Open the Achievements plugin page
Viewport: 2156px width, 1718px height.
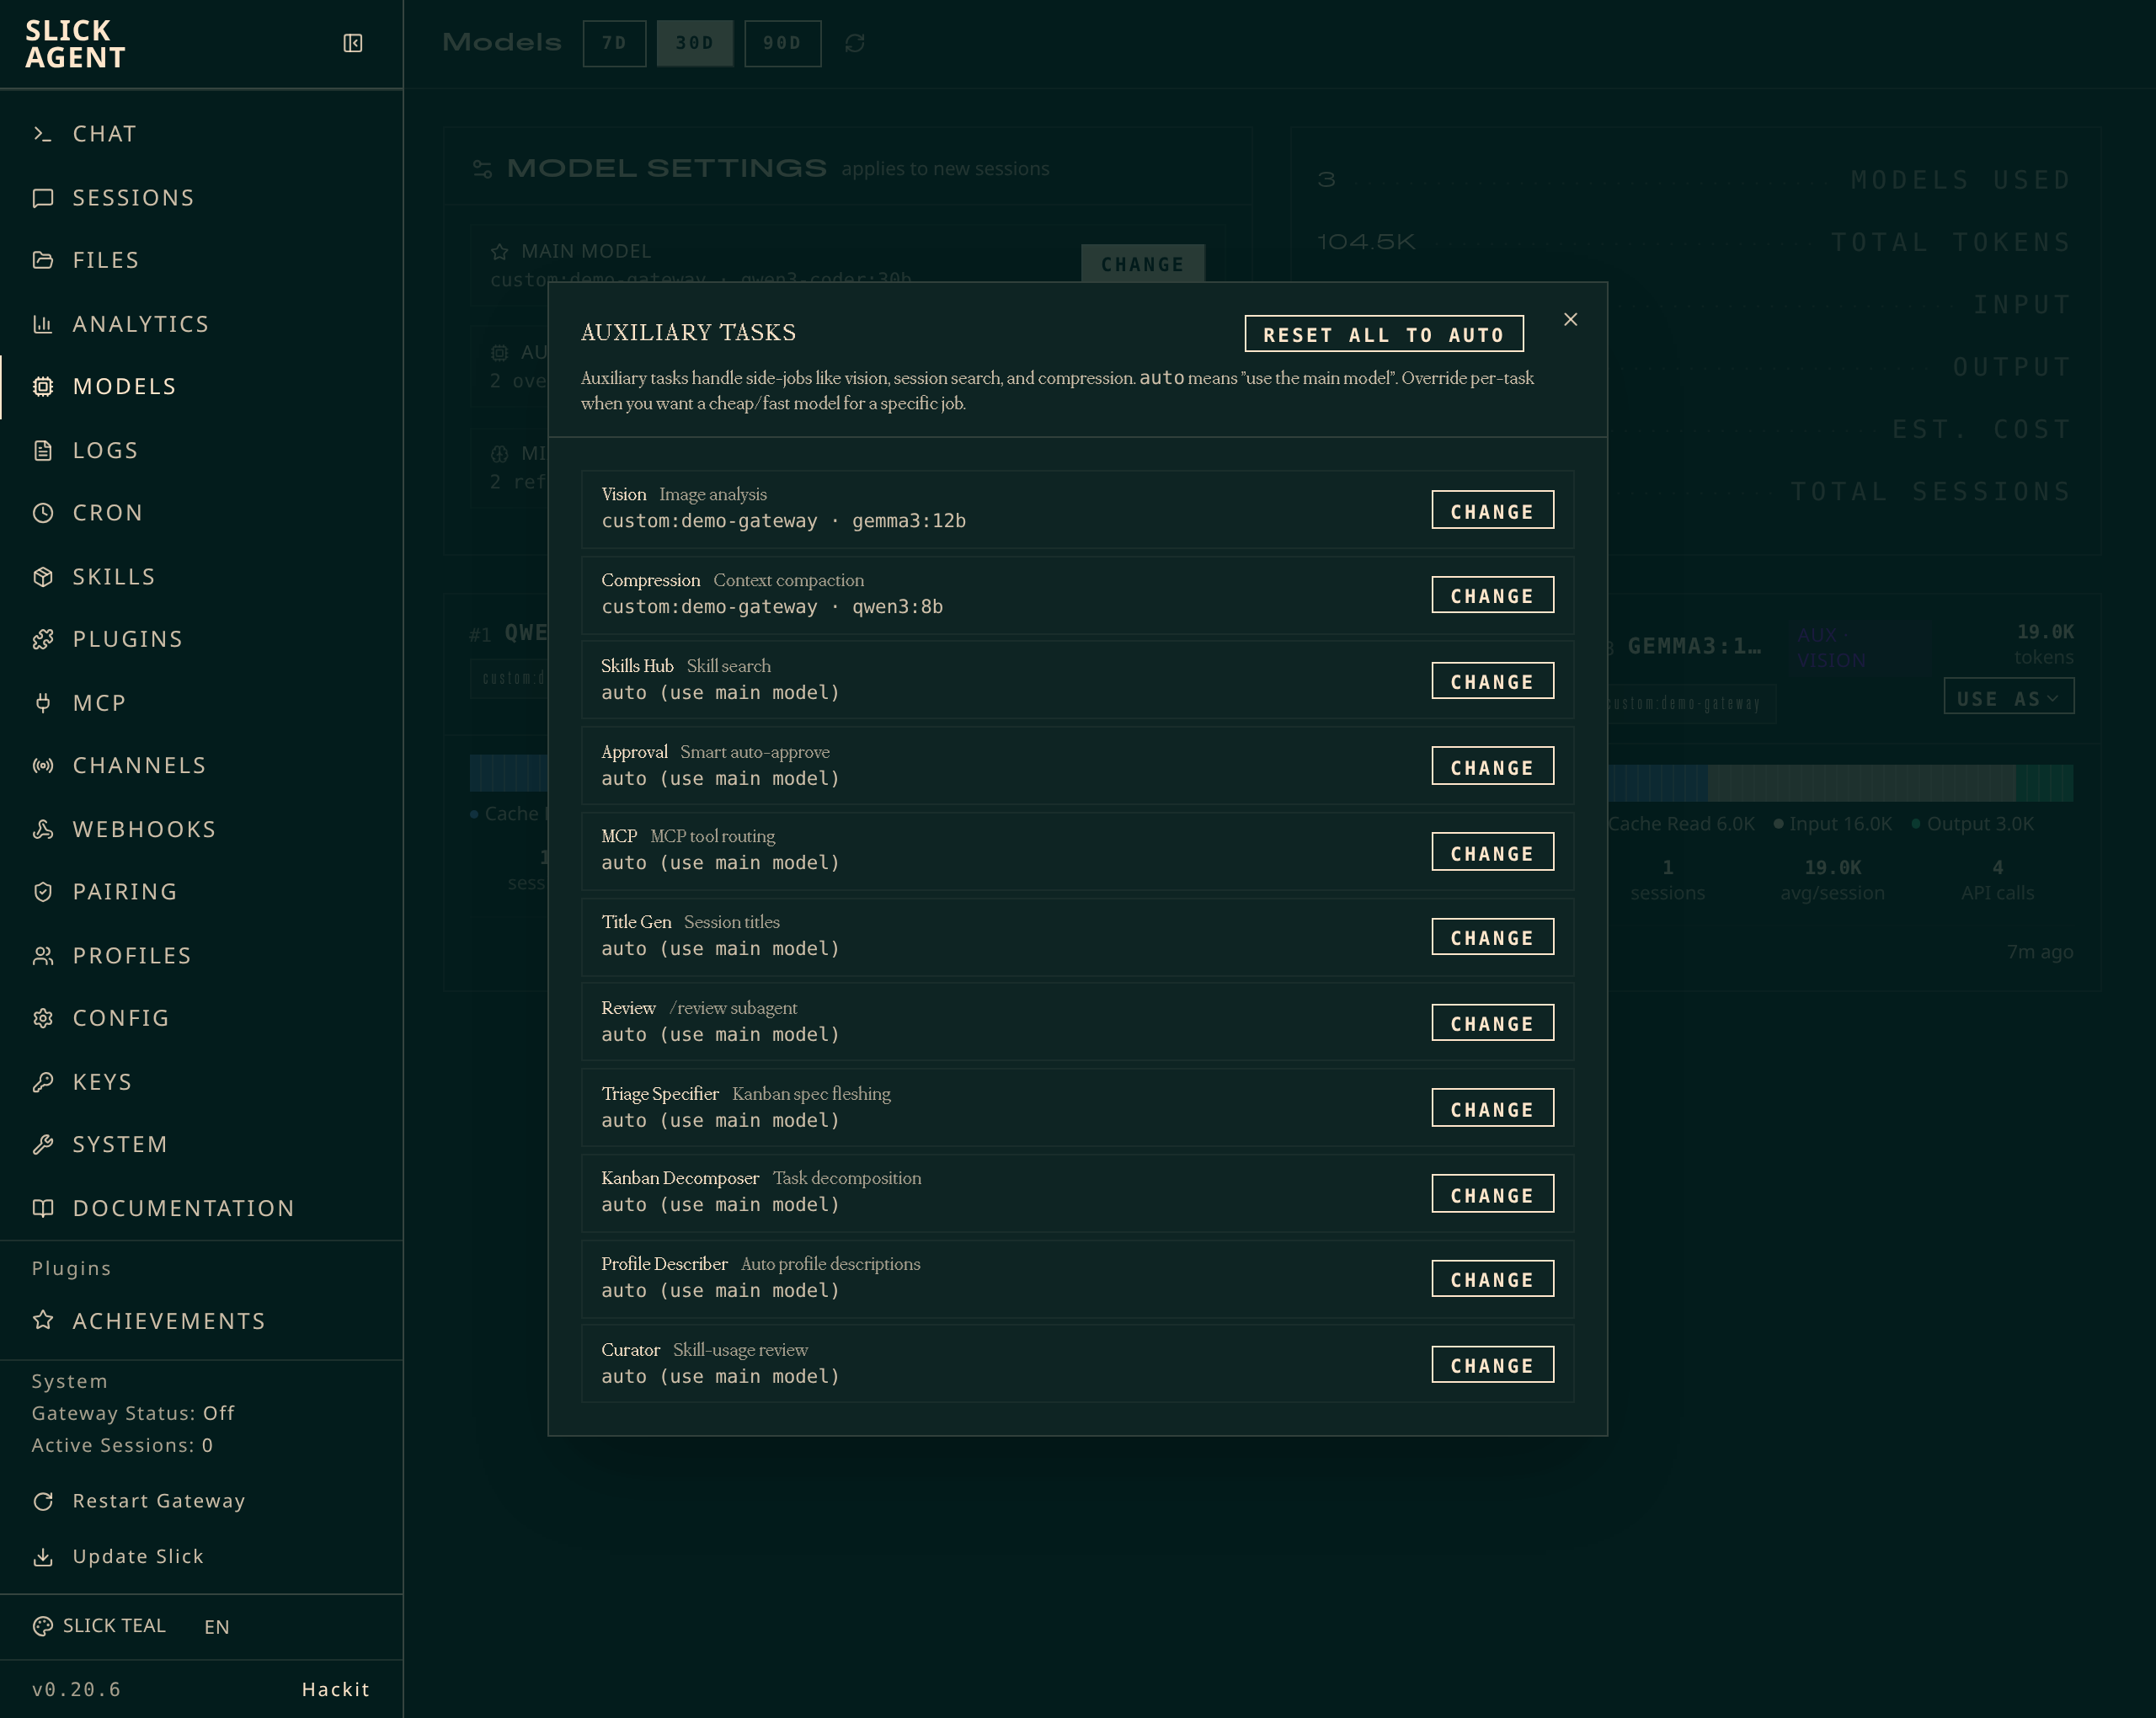(200, 1321)
